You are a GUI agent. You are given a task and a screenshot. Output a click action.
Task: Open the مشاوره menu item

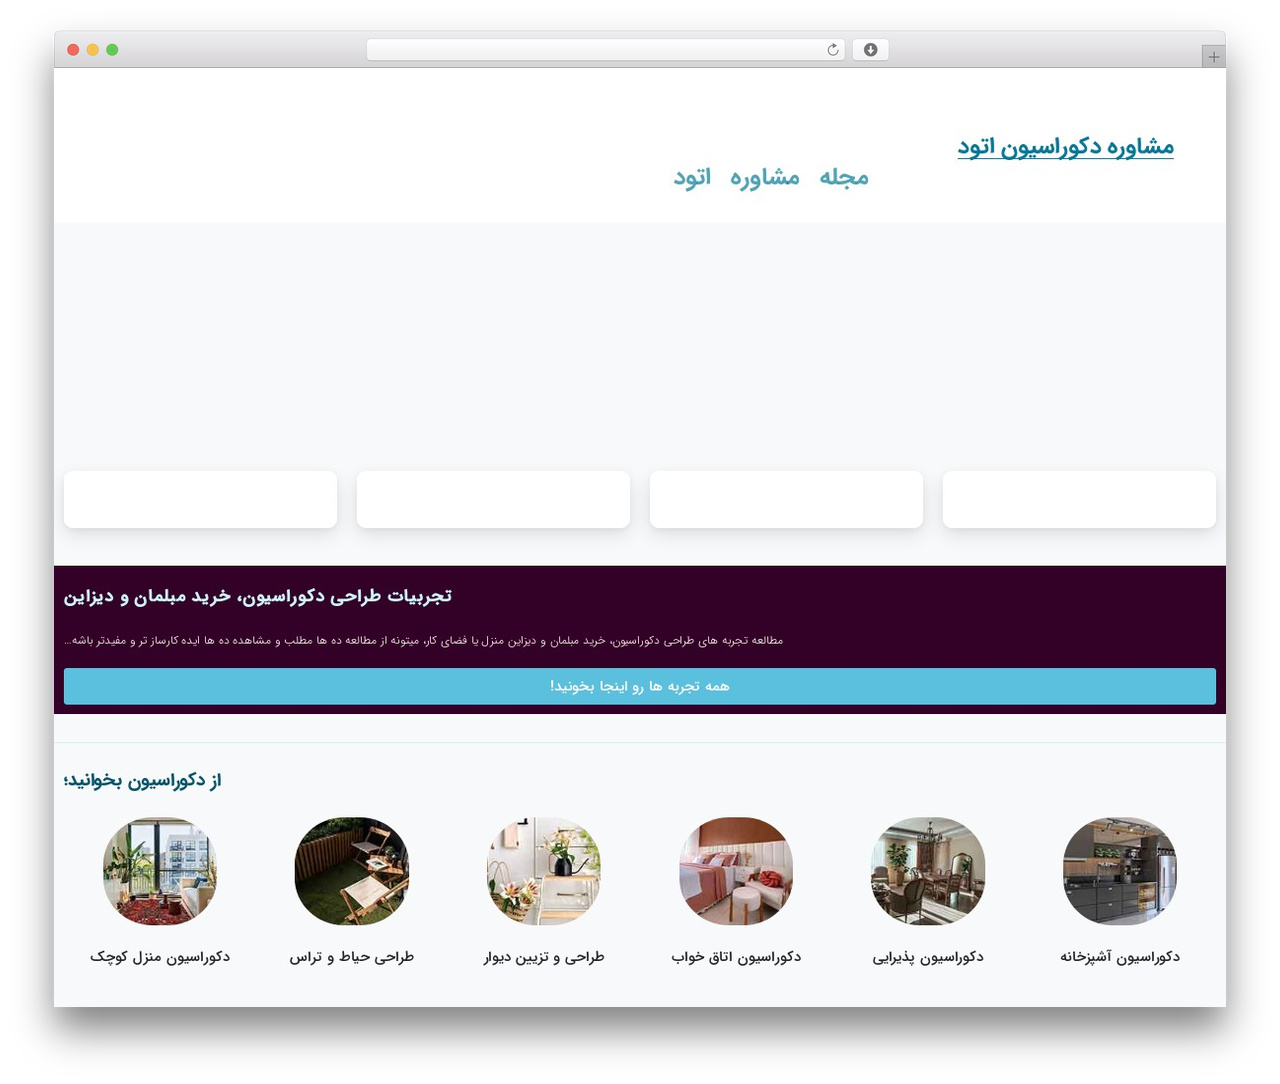click(764, 177)
